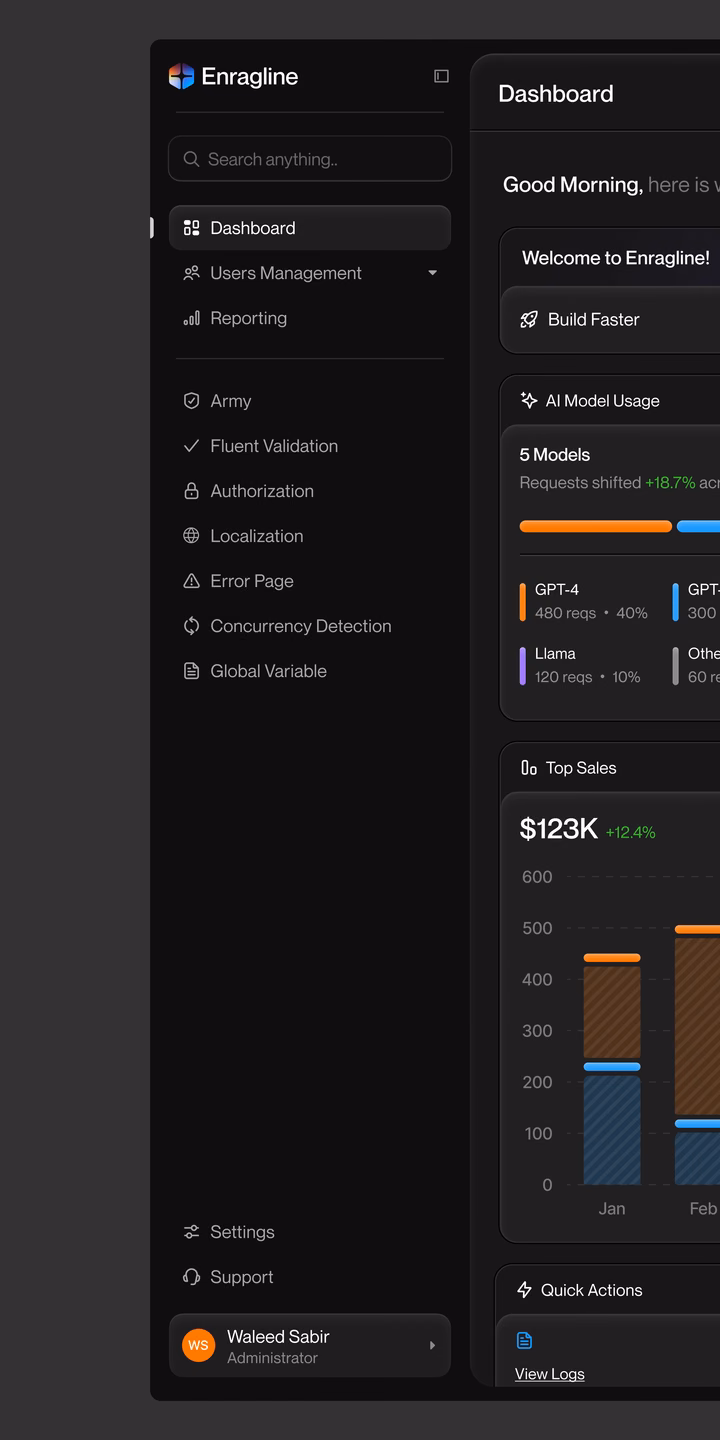720x1440 pixels.
Task: Click the Good Morning greeting
Action: click(x=573, y=185)
